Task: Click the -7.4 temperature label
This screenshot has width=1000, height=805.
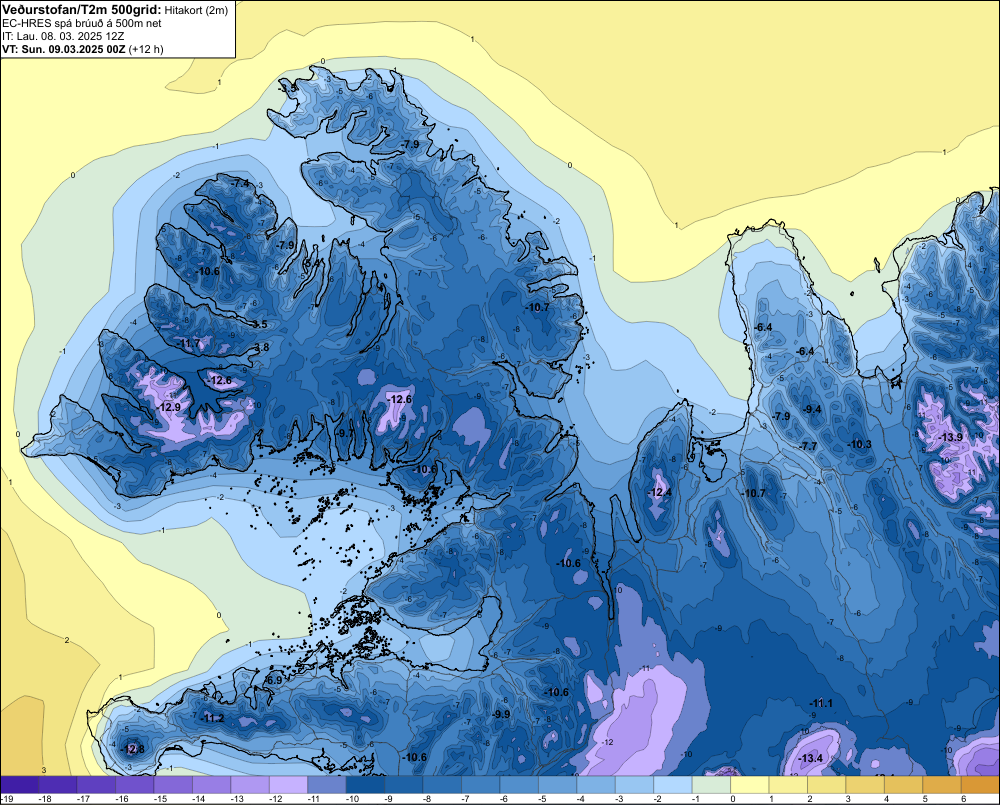Action: coord(240,183)
